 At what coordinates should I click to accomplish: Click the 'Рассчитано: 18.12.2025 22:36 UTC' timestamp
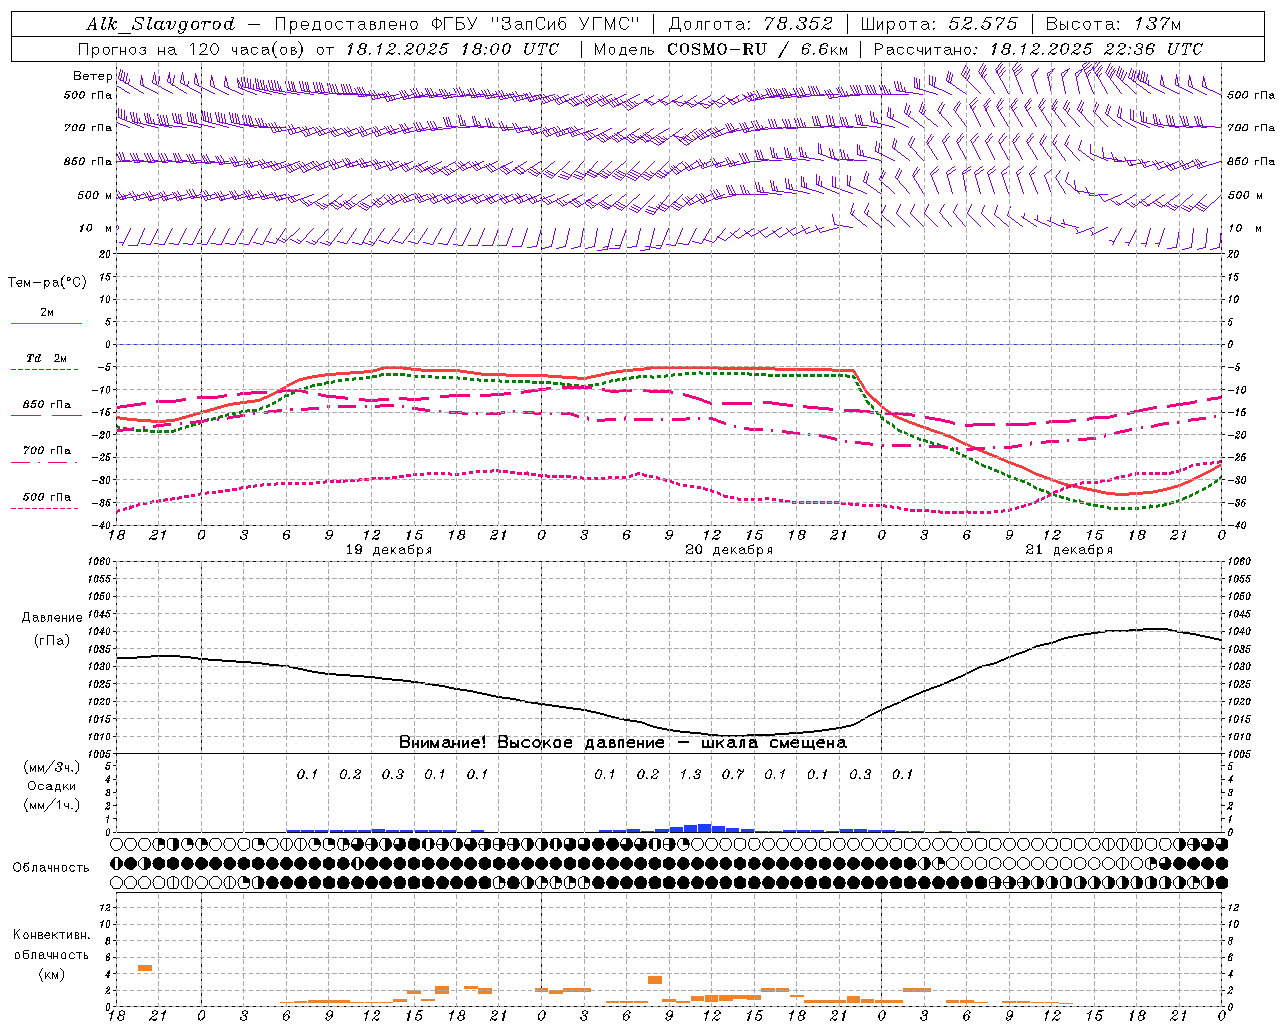(x=1038, y=49)
